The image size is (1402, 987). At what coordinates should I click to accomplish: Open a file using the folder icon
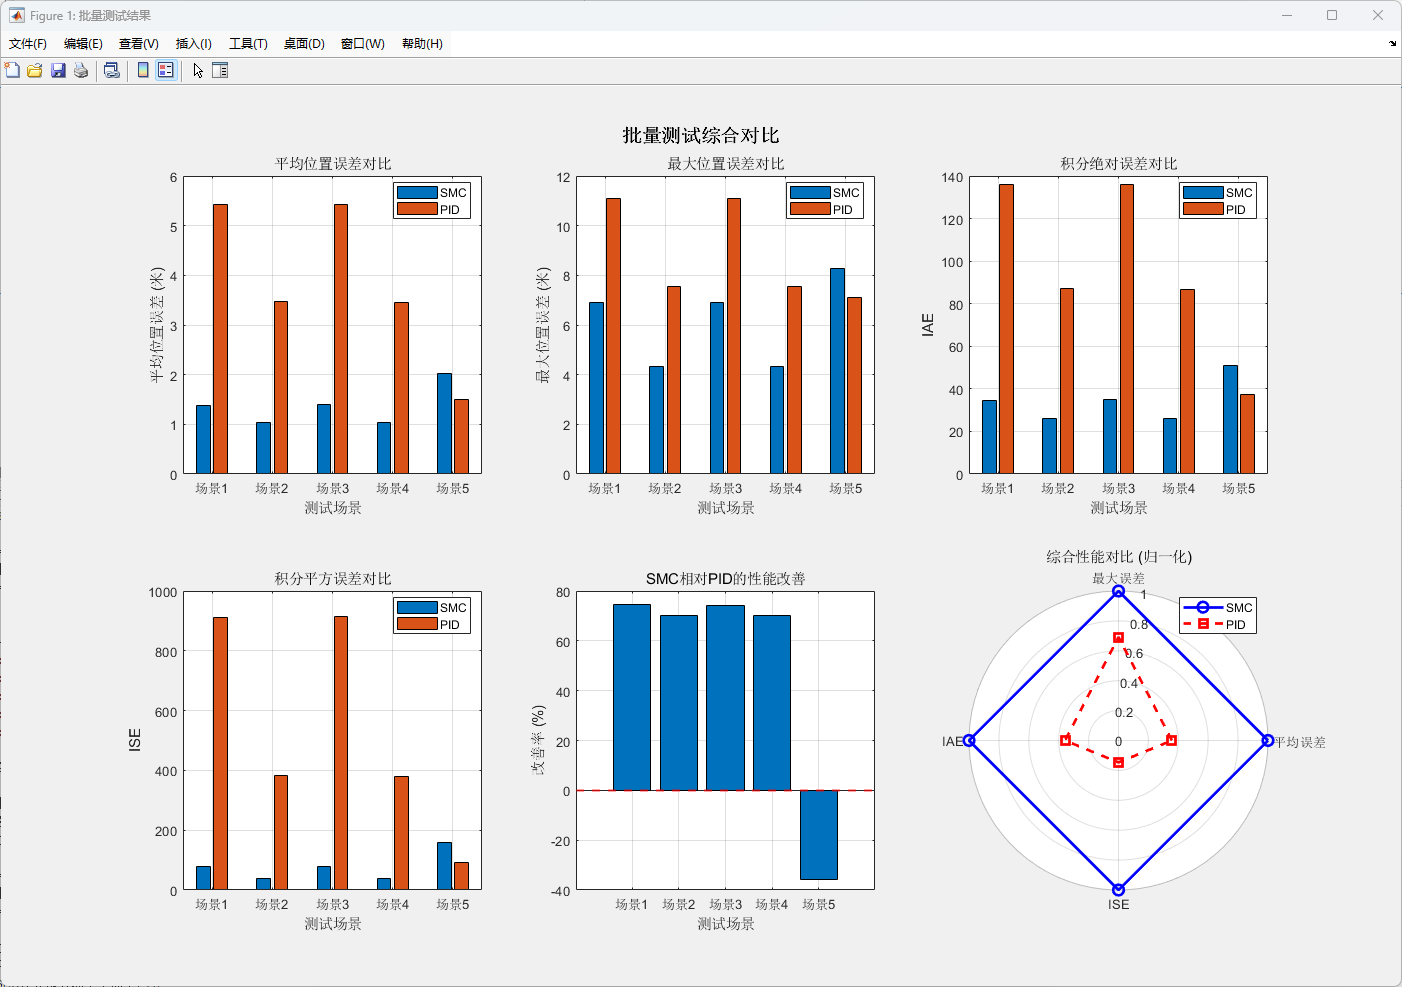[x=35, y=70]
